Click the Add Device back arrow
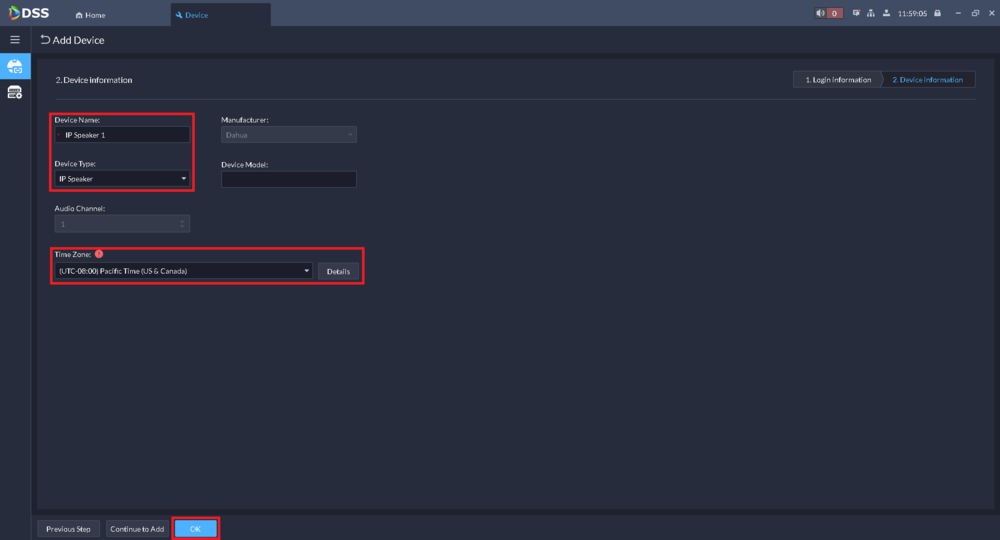The image size is (1000, 540). click(45, 40)
